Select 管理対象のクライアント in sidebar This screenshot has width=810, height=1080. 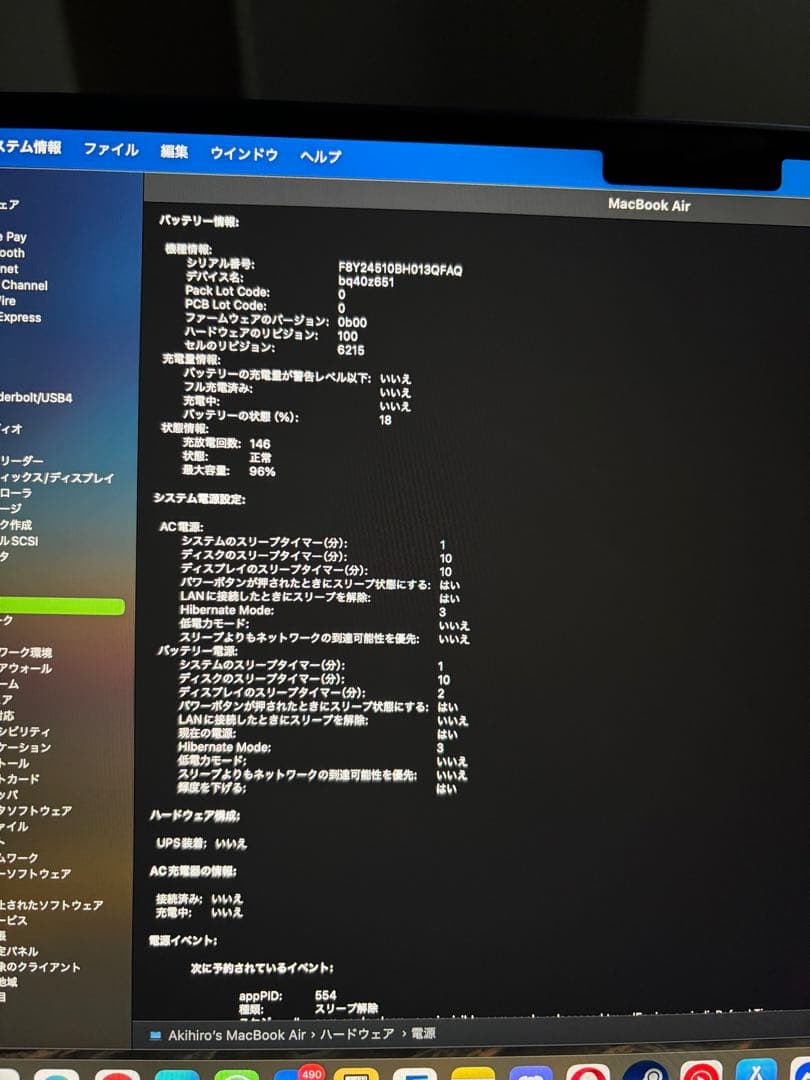click(40, 967)
